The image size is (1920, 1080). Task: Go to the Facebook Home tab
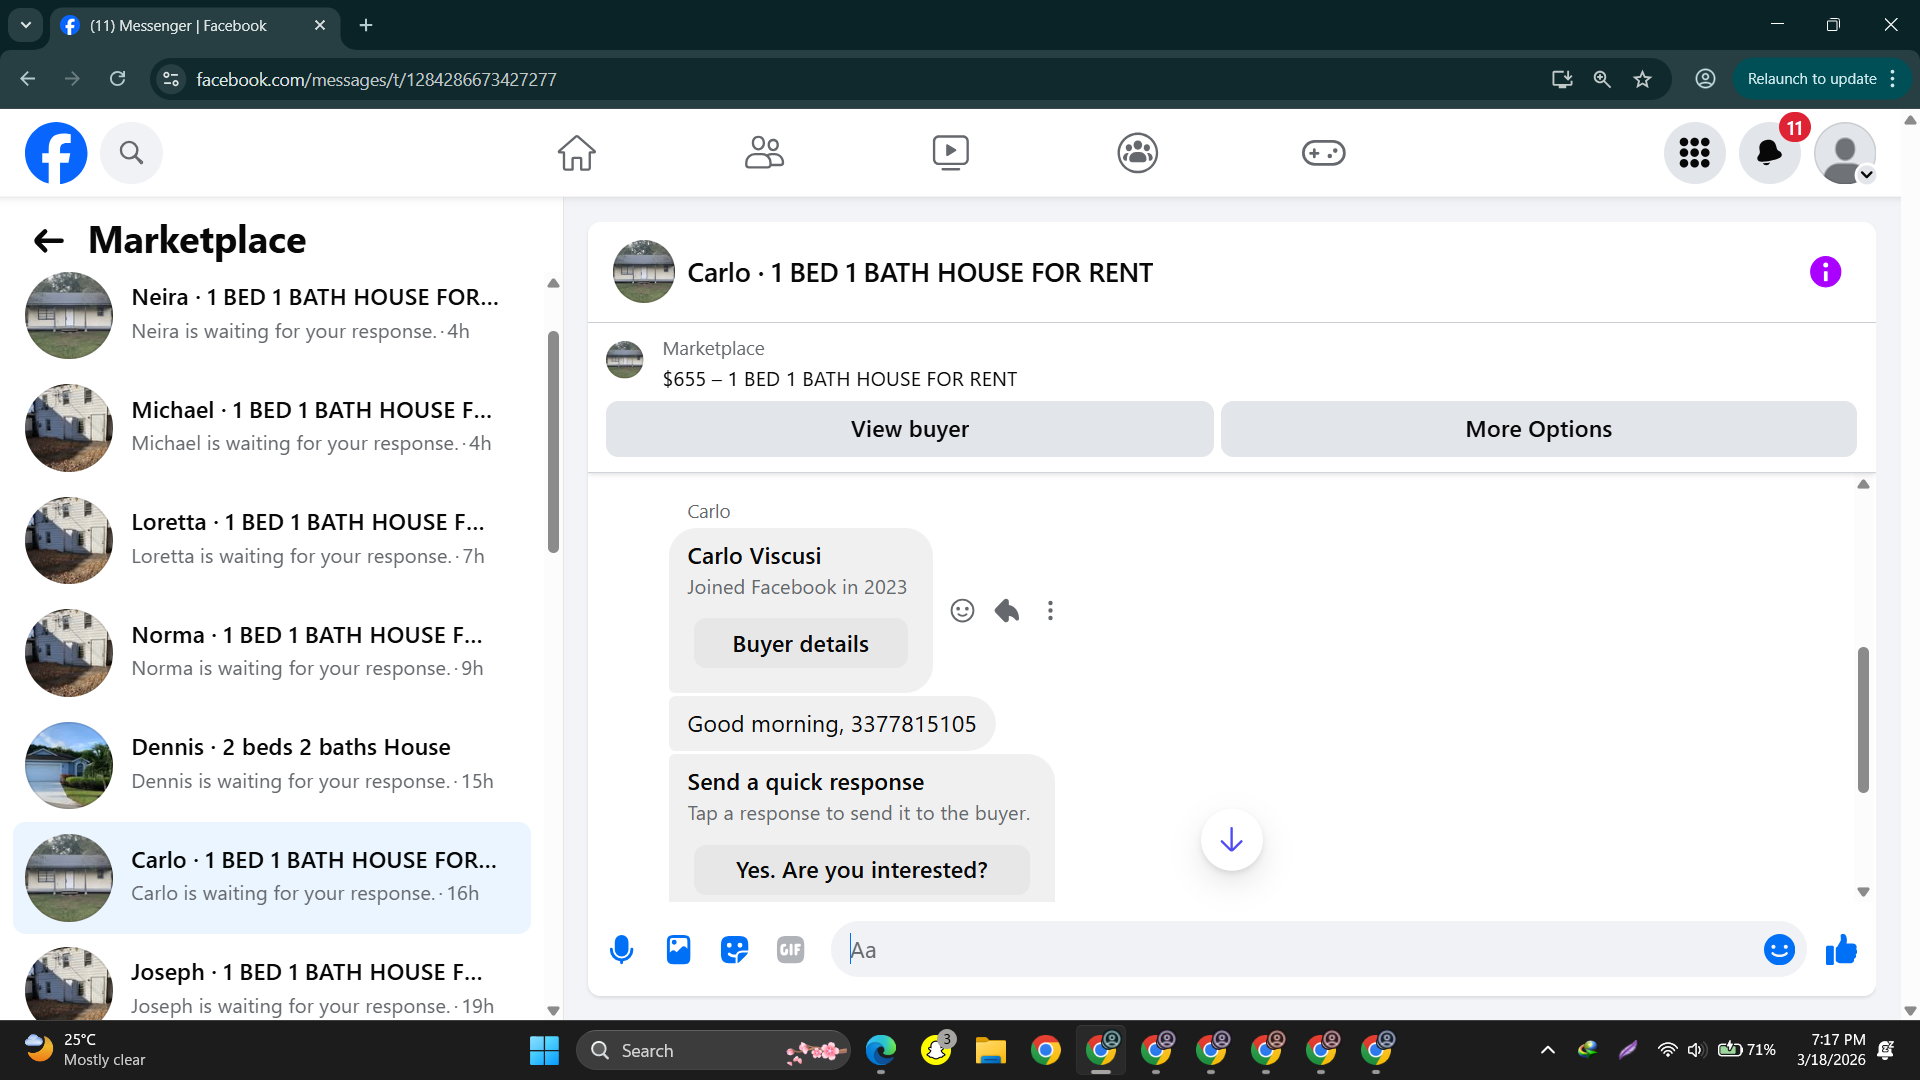pos(576,153)
